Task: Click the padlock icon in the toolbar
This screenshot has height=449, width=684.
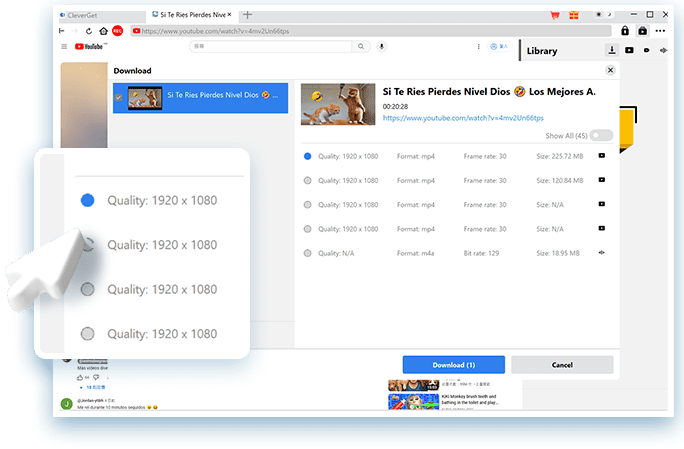Action: [625, 31]
